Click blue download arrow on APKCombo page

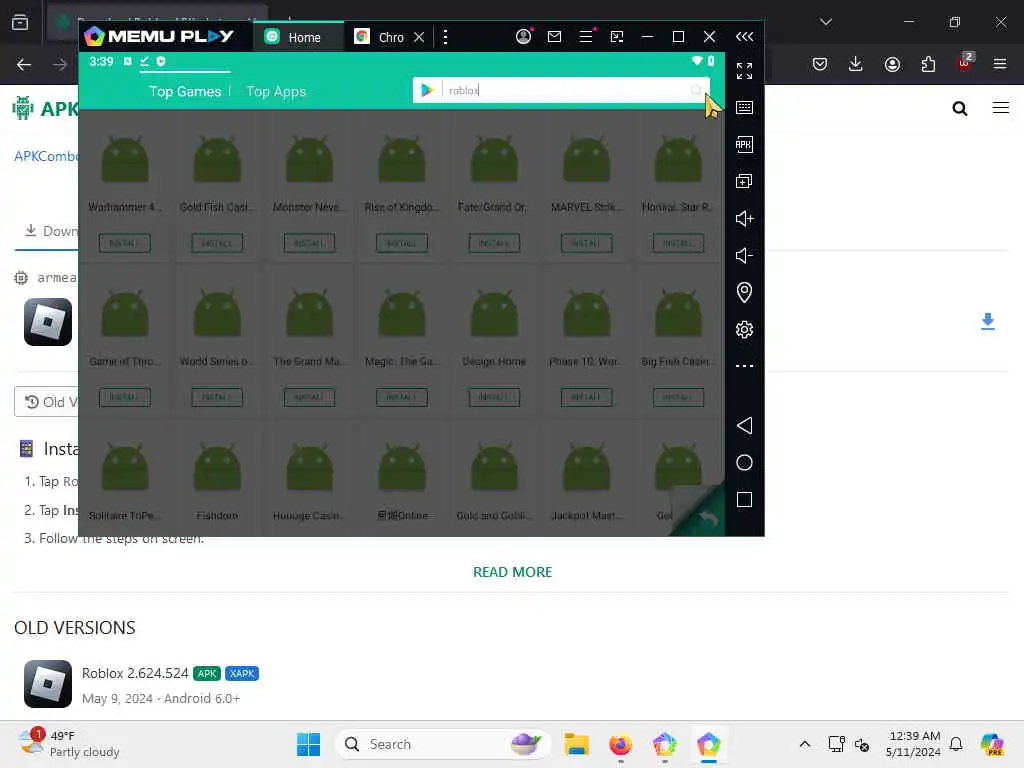pos(987,321)
